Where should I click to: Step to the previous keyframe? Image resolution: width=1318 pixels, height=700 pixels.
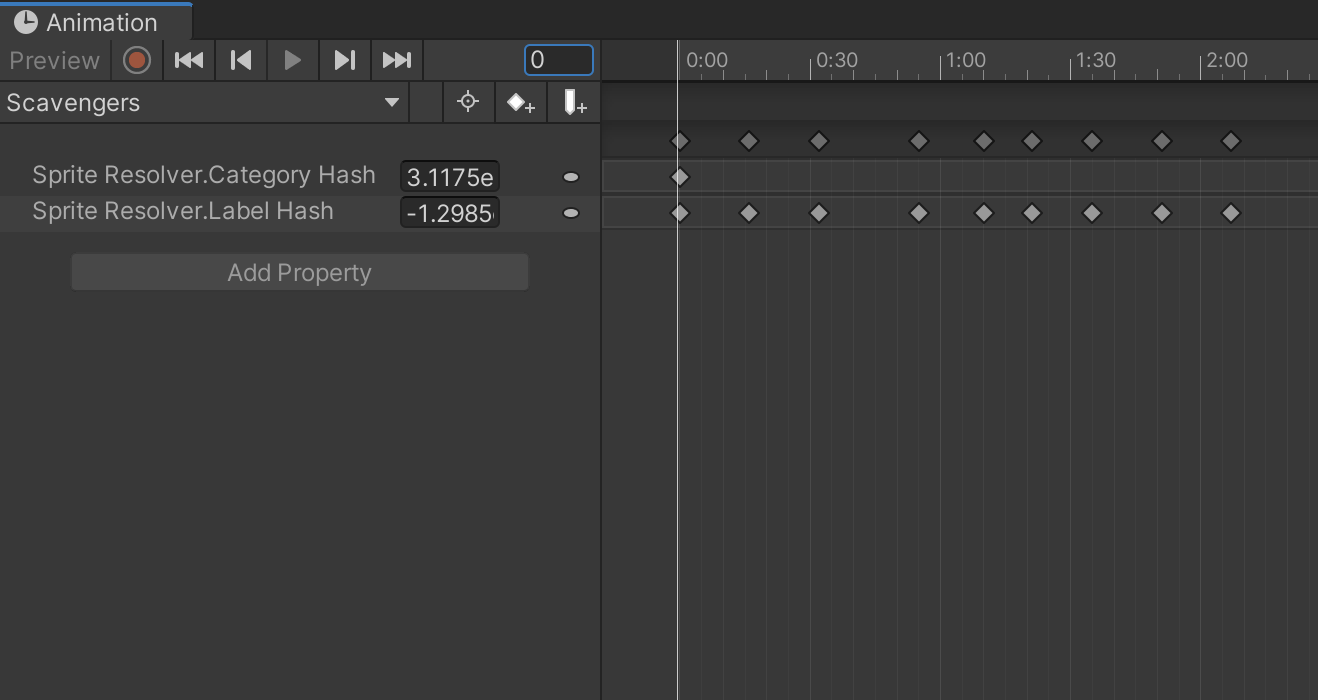tap(241, 60)
